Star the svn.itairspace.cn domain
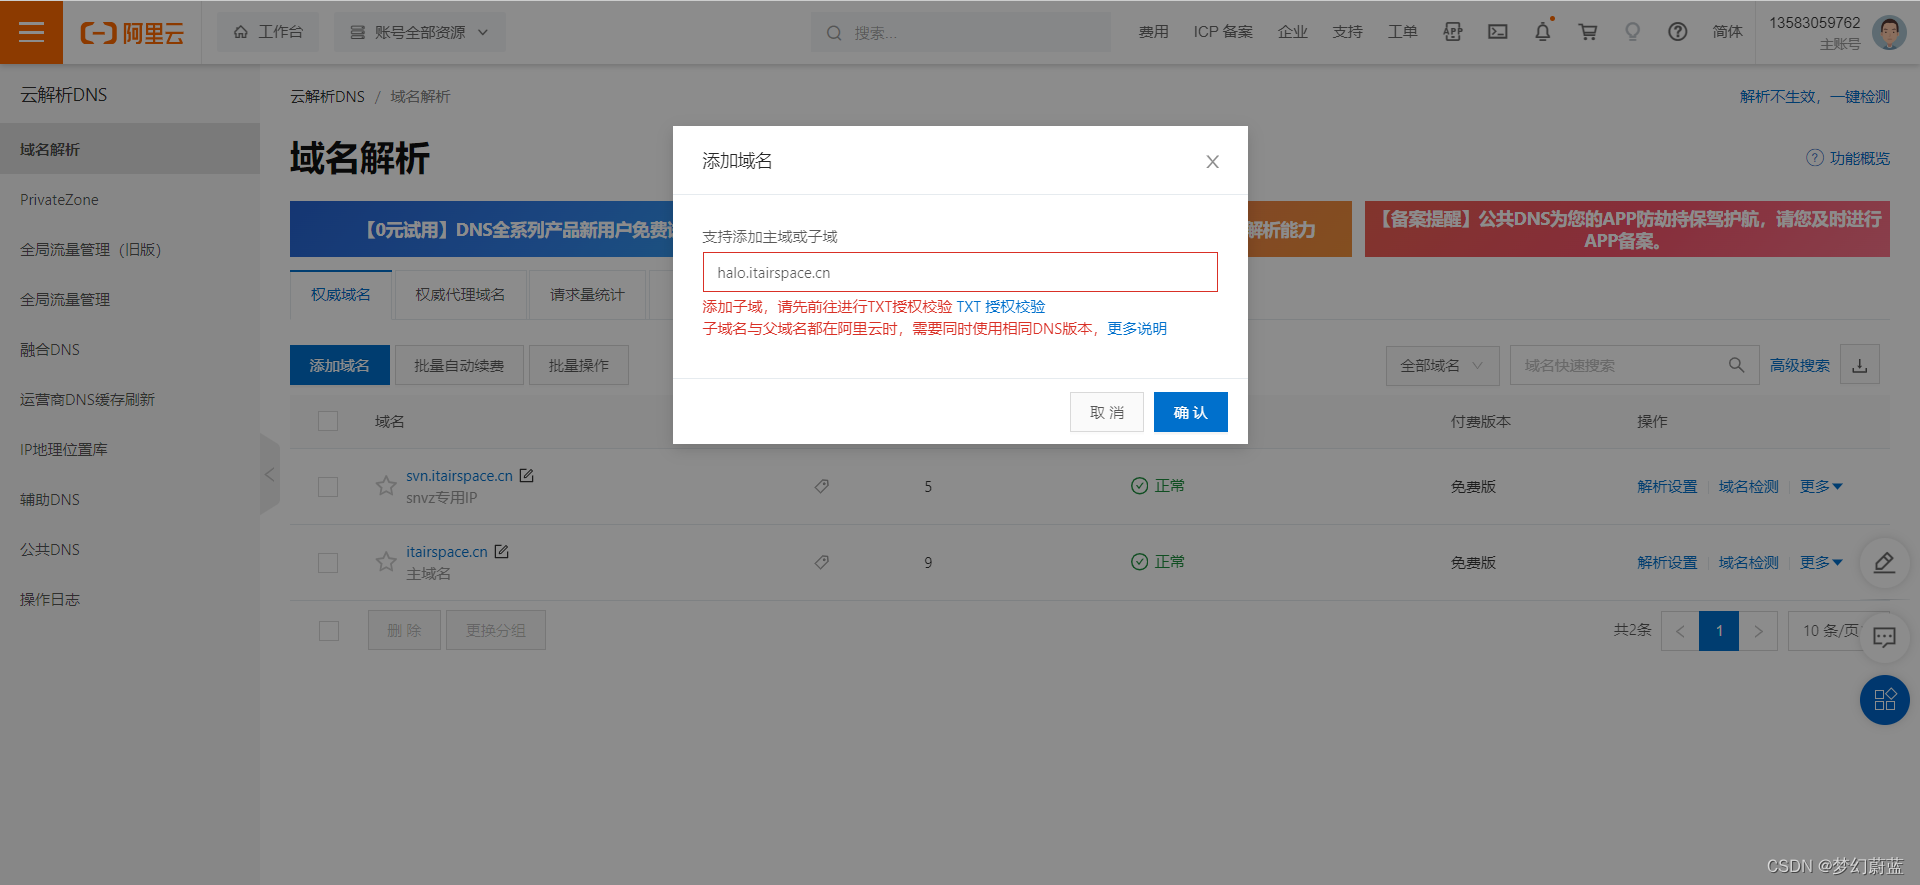The width and height of the screenshot is (1920, 885). tap(386, 486)
